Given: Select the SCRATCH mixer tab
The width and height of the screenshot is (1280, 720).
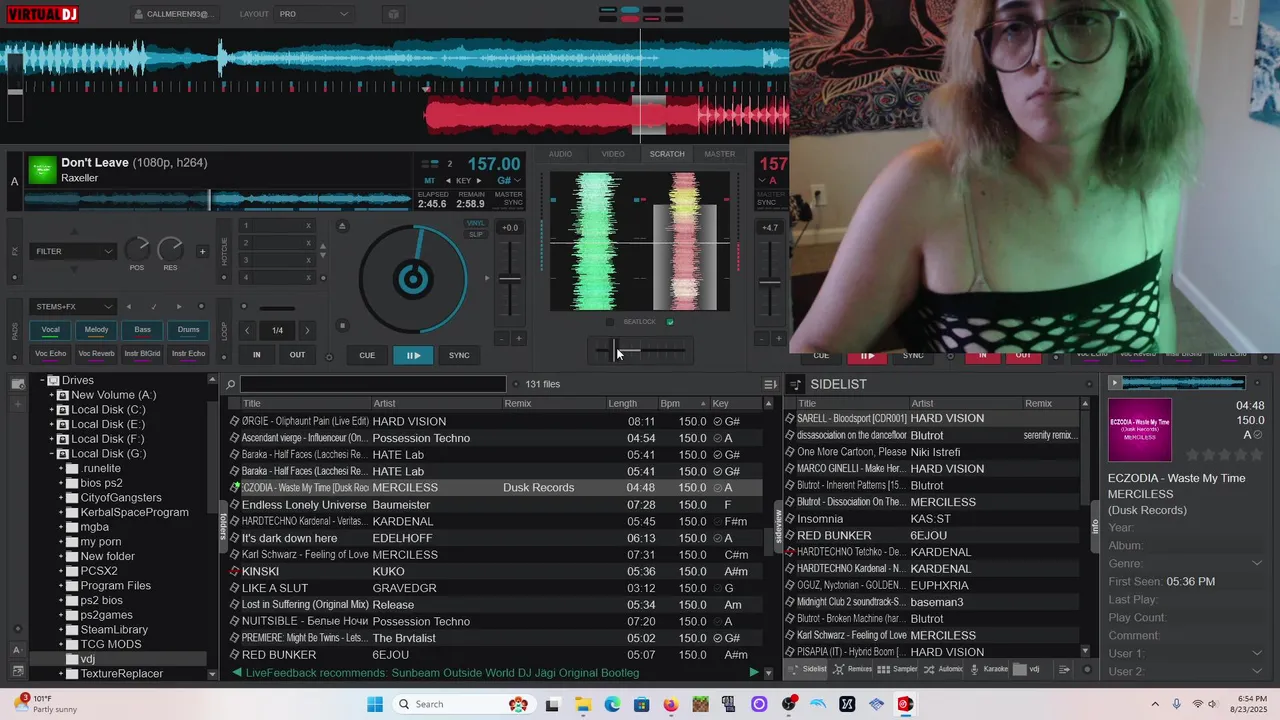Looking at the screenshot, I should tap(667, 154).
